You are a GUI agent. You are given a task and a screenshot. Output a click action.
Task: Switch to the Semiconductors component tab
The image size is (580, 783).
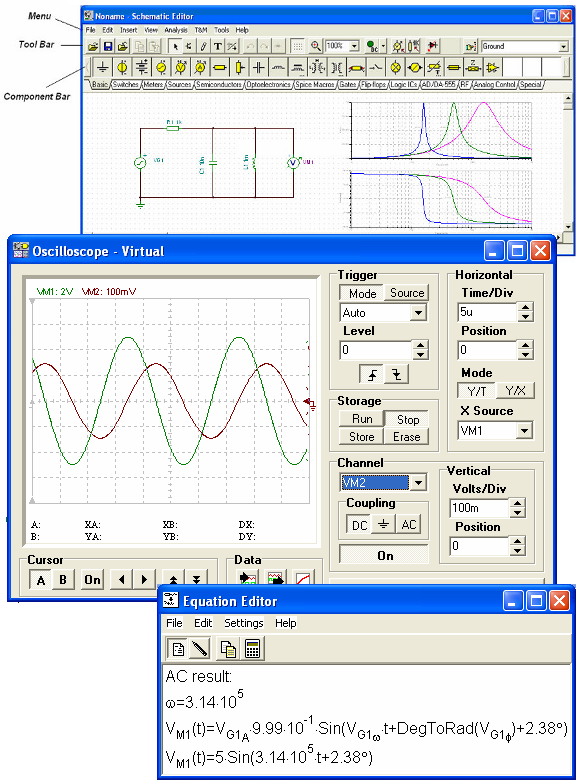pyautogui.click(x=219, y=85)
